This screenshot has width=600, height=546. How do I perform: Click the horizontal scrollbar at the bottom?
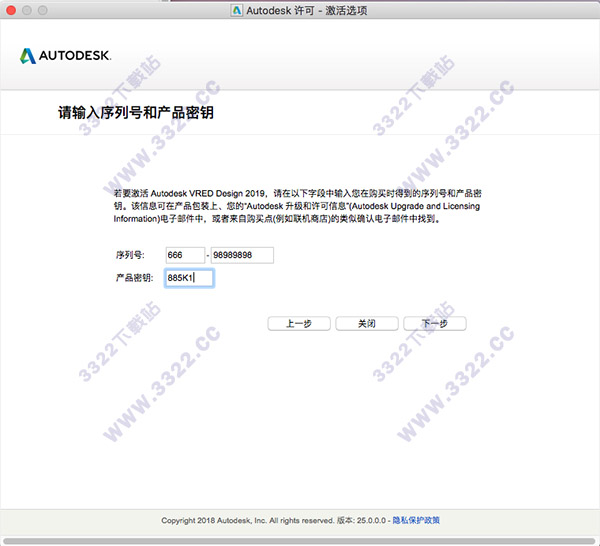point(300,541)
